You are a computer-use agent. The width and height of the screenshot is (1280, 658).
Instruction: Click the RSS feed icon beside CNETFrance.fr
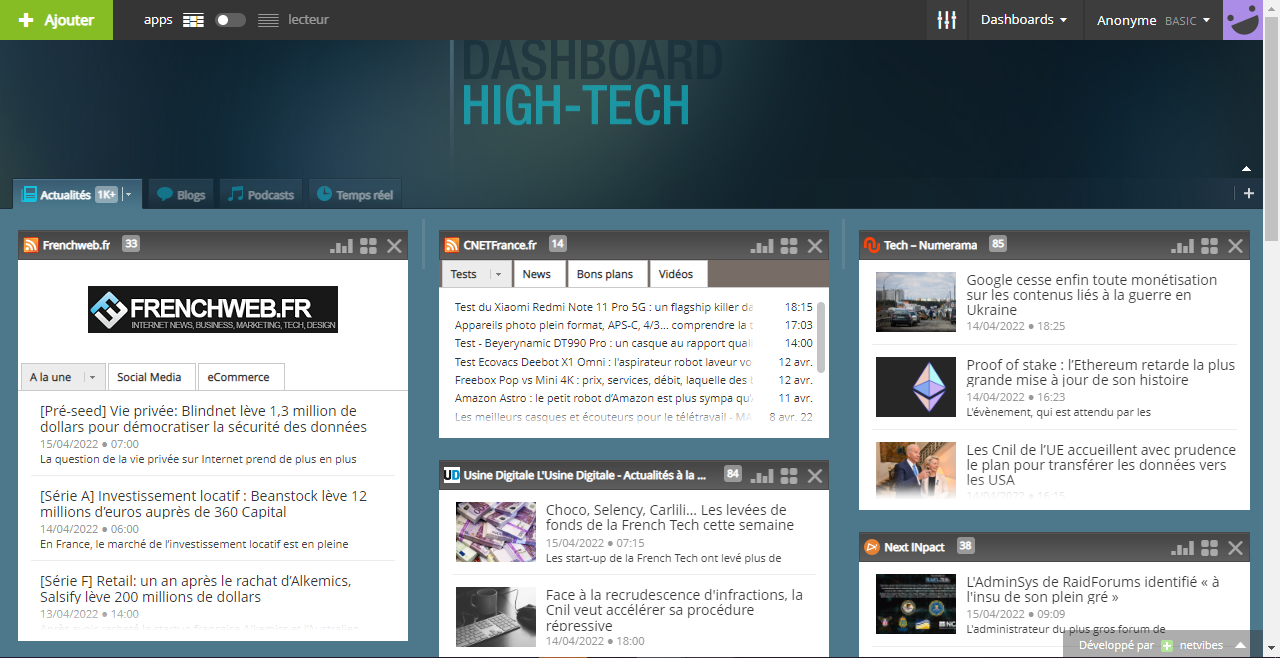[x=452, y=245]
